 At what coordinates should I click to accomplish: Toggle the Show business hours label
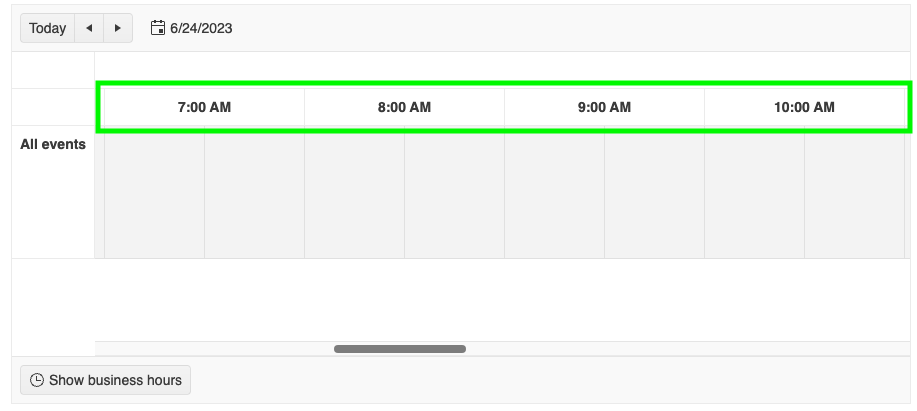coord(115,380)
